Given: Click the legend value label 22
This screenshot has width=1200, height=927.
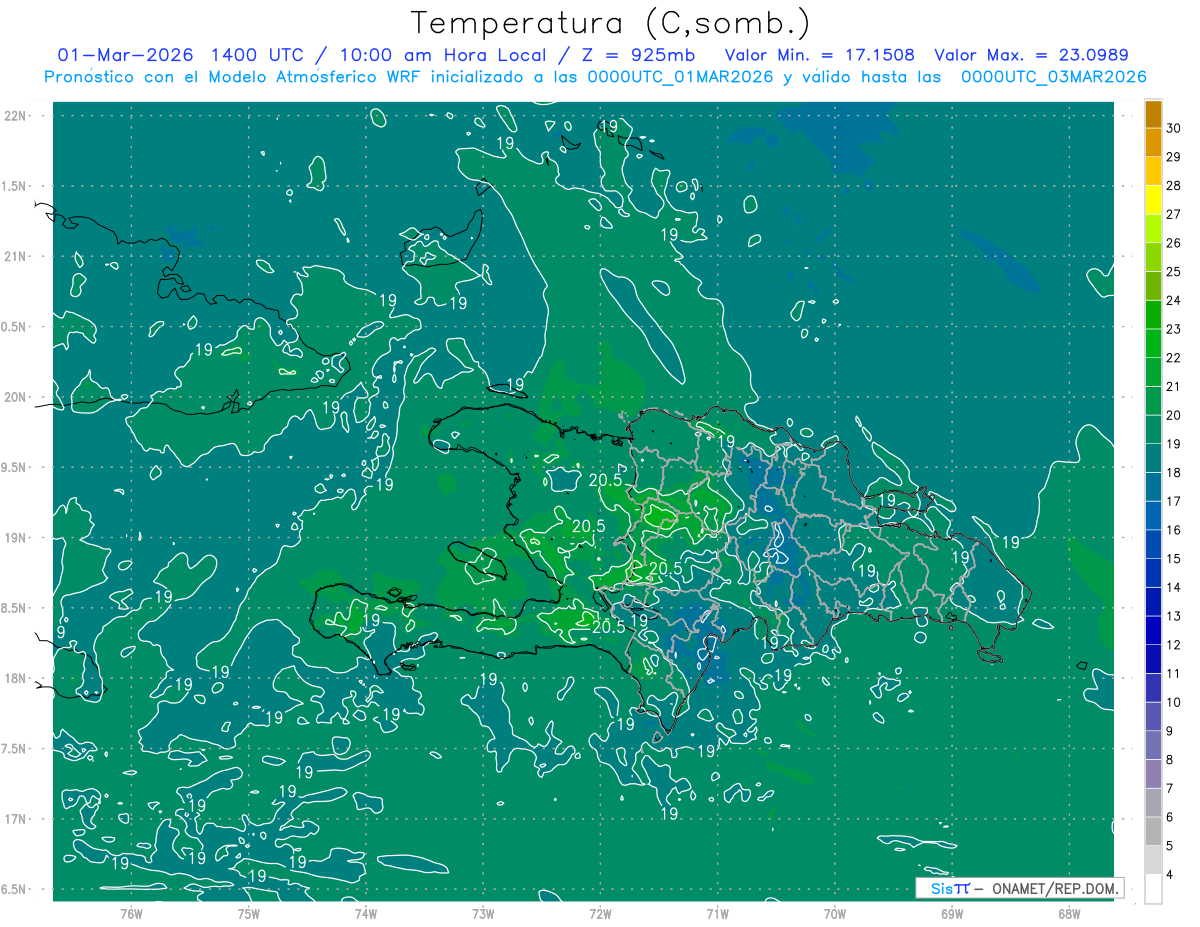Looking at the screenshot, I should coord(1174,358).
